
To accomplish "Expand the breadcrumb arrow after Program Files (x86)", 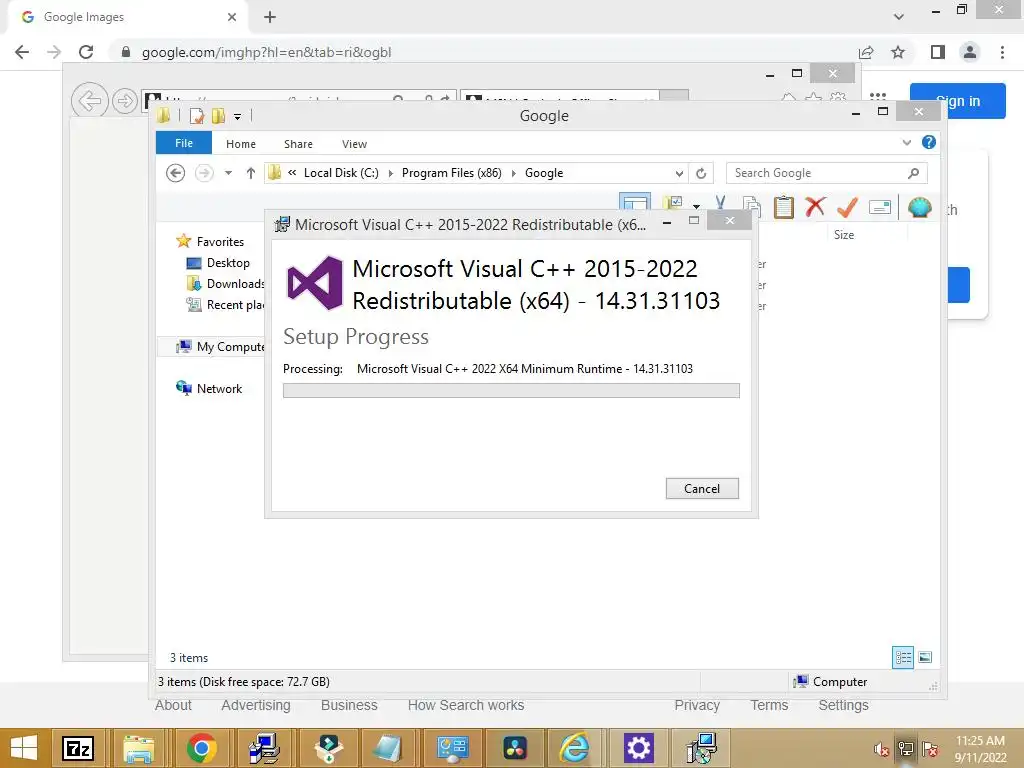I will 513,173.
